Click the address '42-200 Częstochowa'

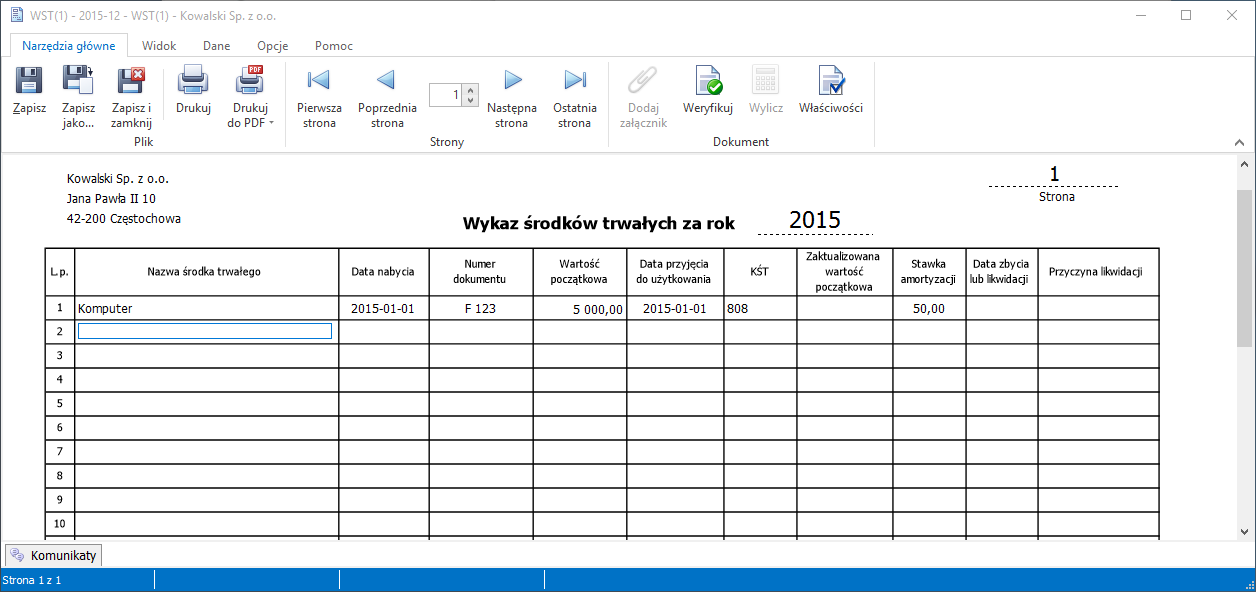(x=124, y=219)
